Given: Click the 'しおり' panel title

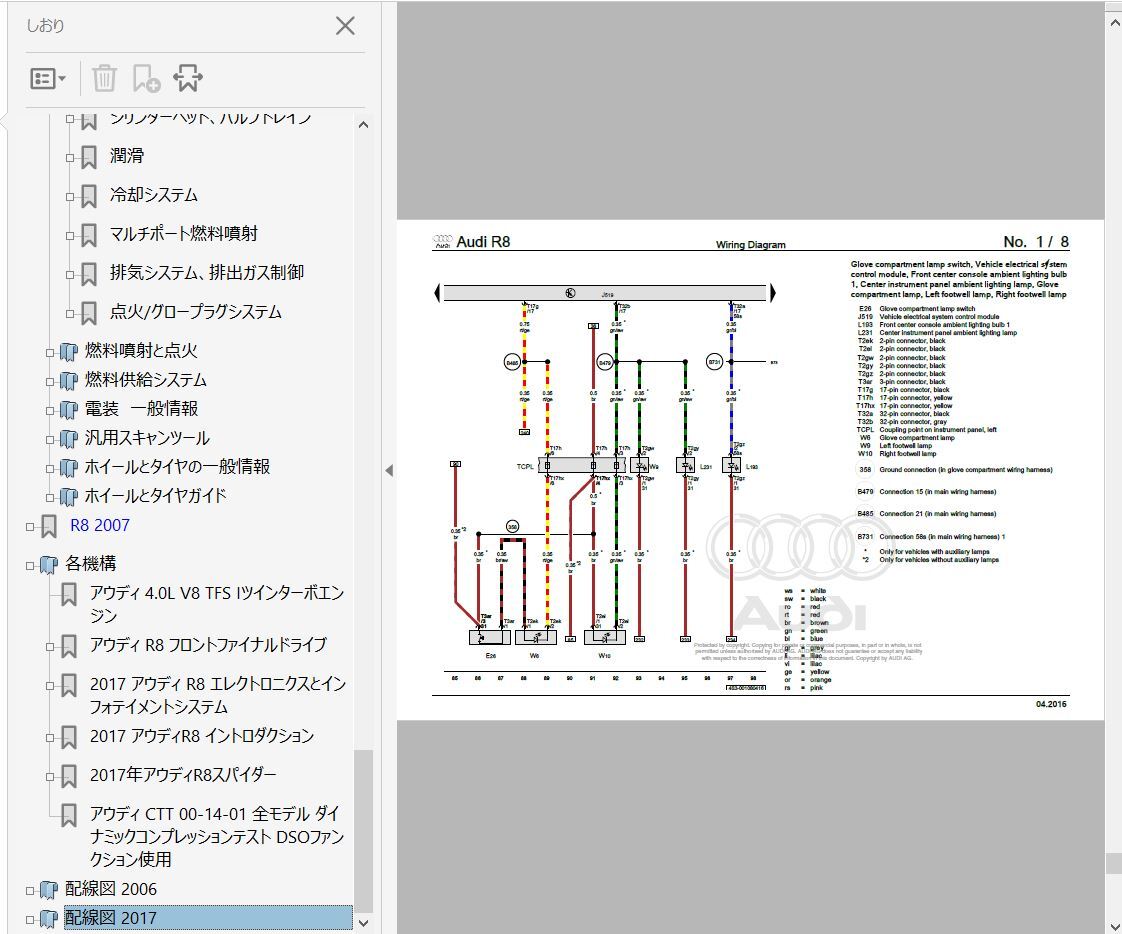Looking at the screenshot, I should (45, 26).
